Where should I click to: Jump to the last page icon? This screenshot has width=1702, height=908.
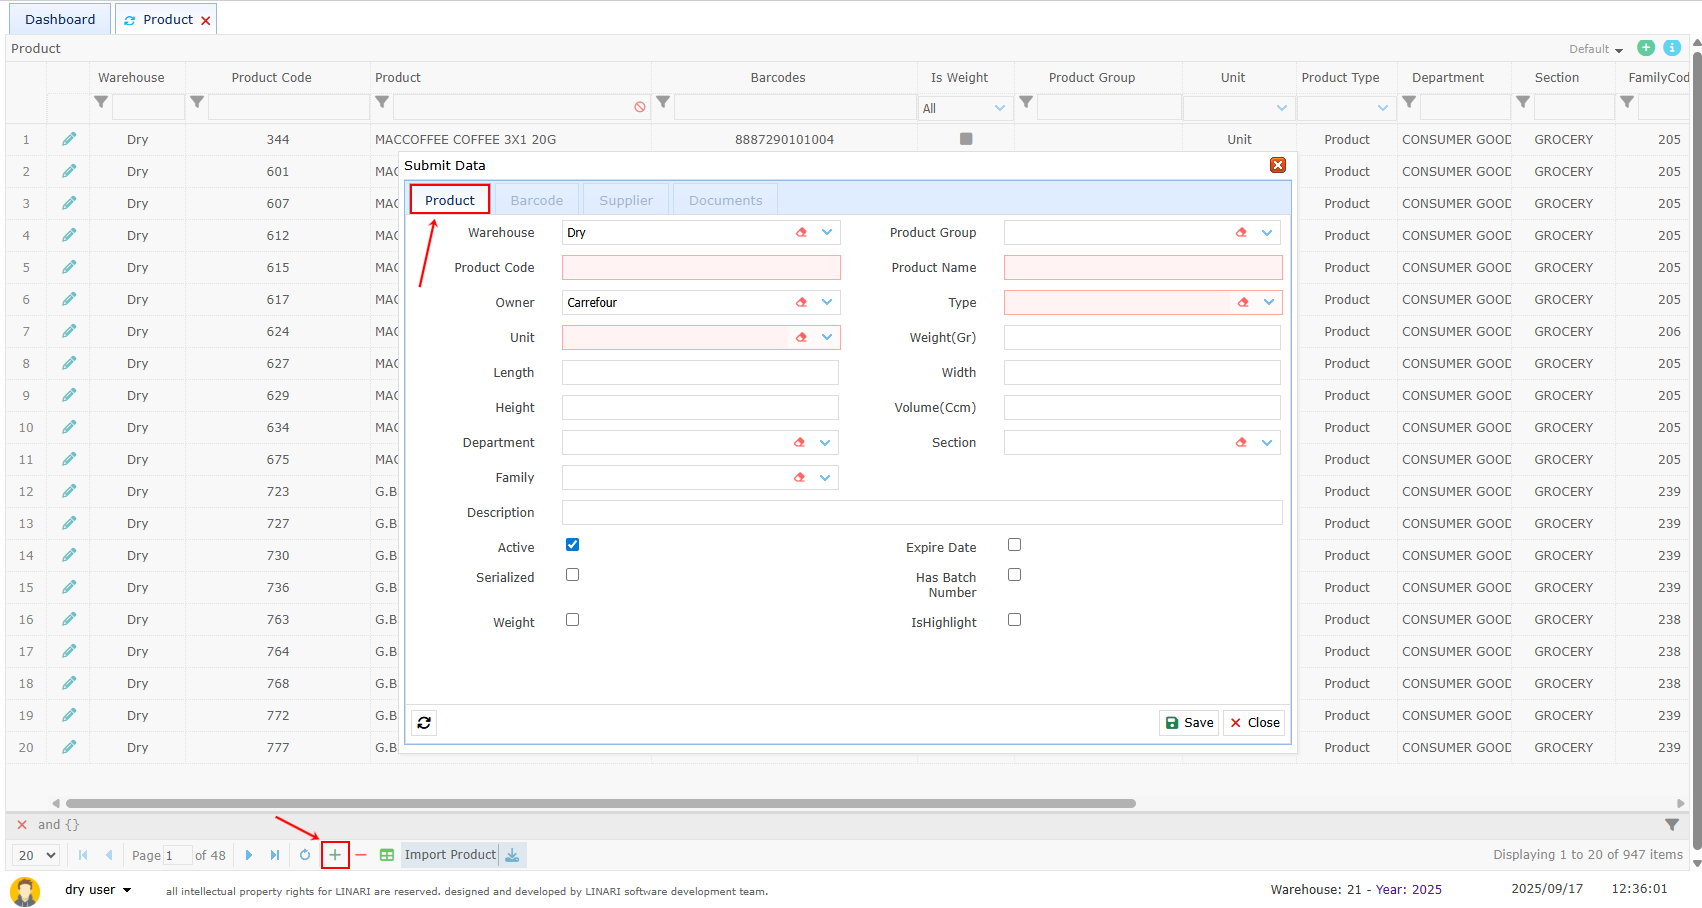pos(275,855)
